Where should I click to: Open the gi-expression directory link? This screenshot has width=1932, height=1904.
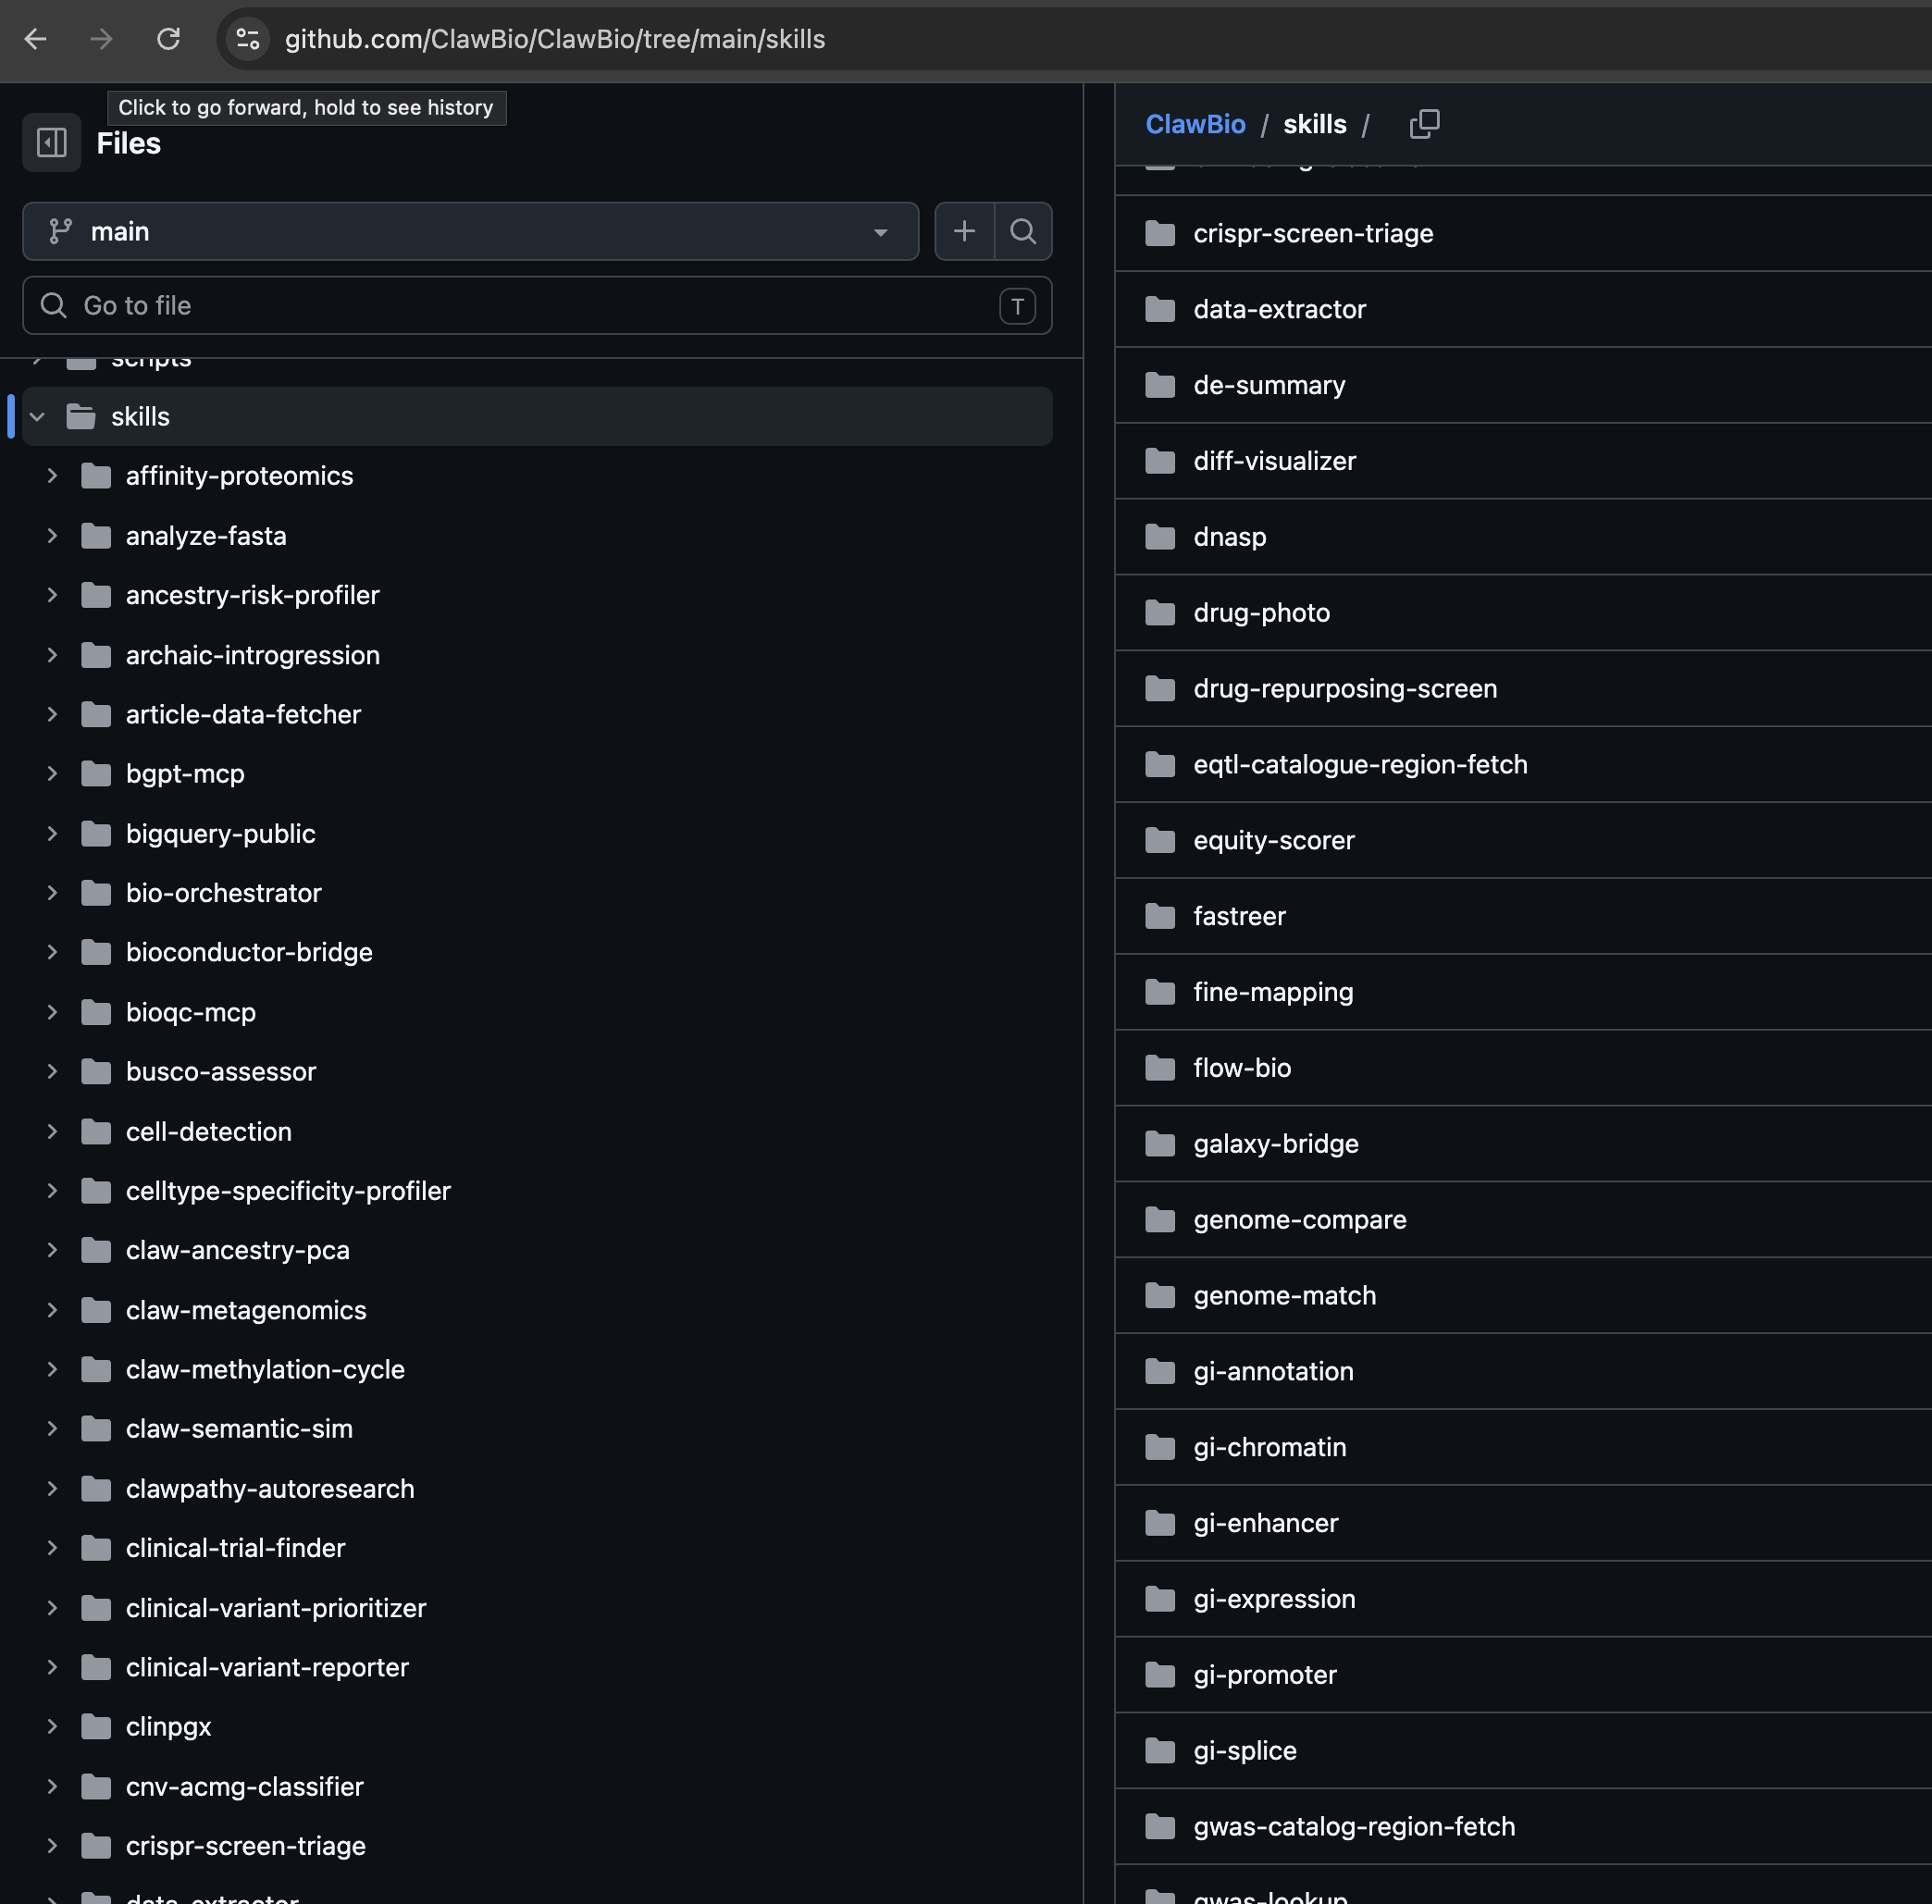pyautogui.click(x=1274, y=1599)
